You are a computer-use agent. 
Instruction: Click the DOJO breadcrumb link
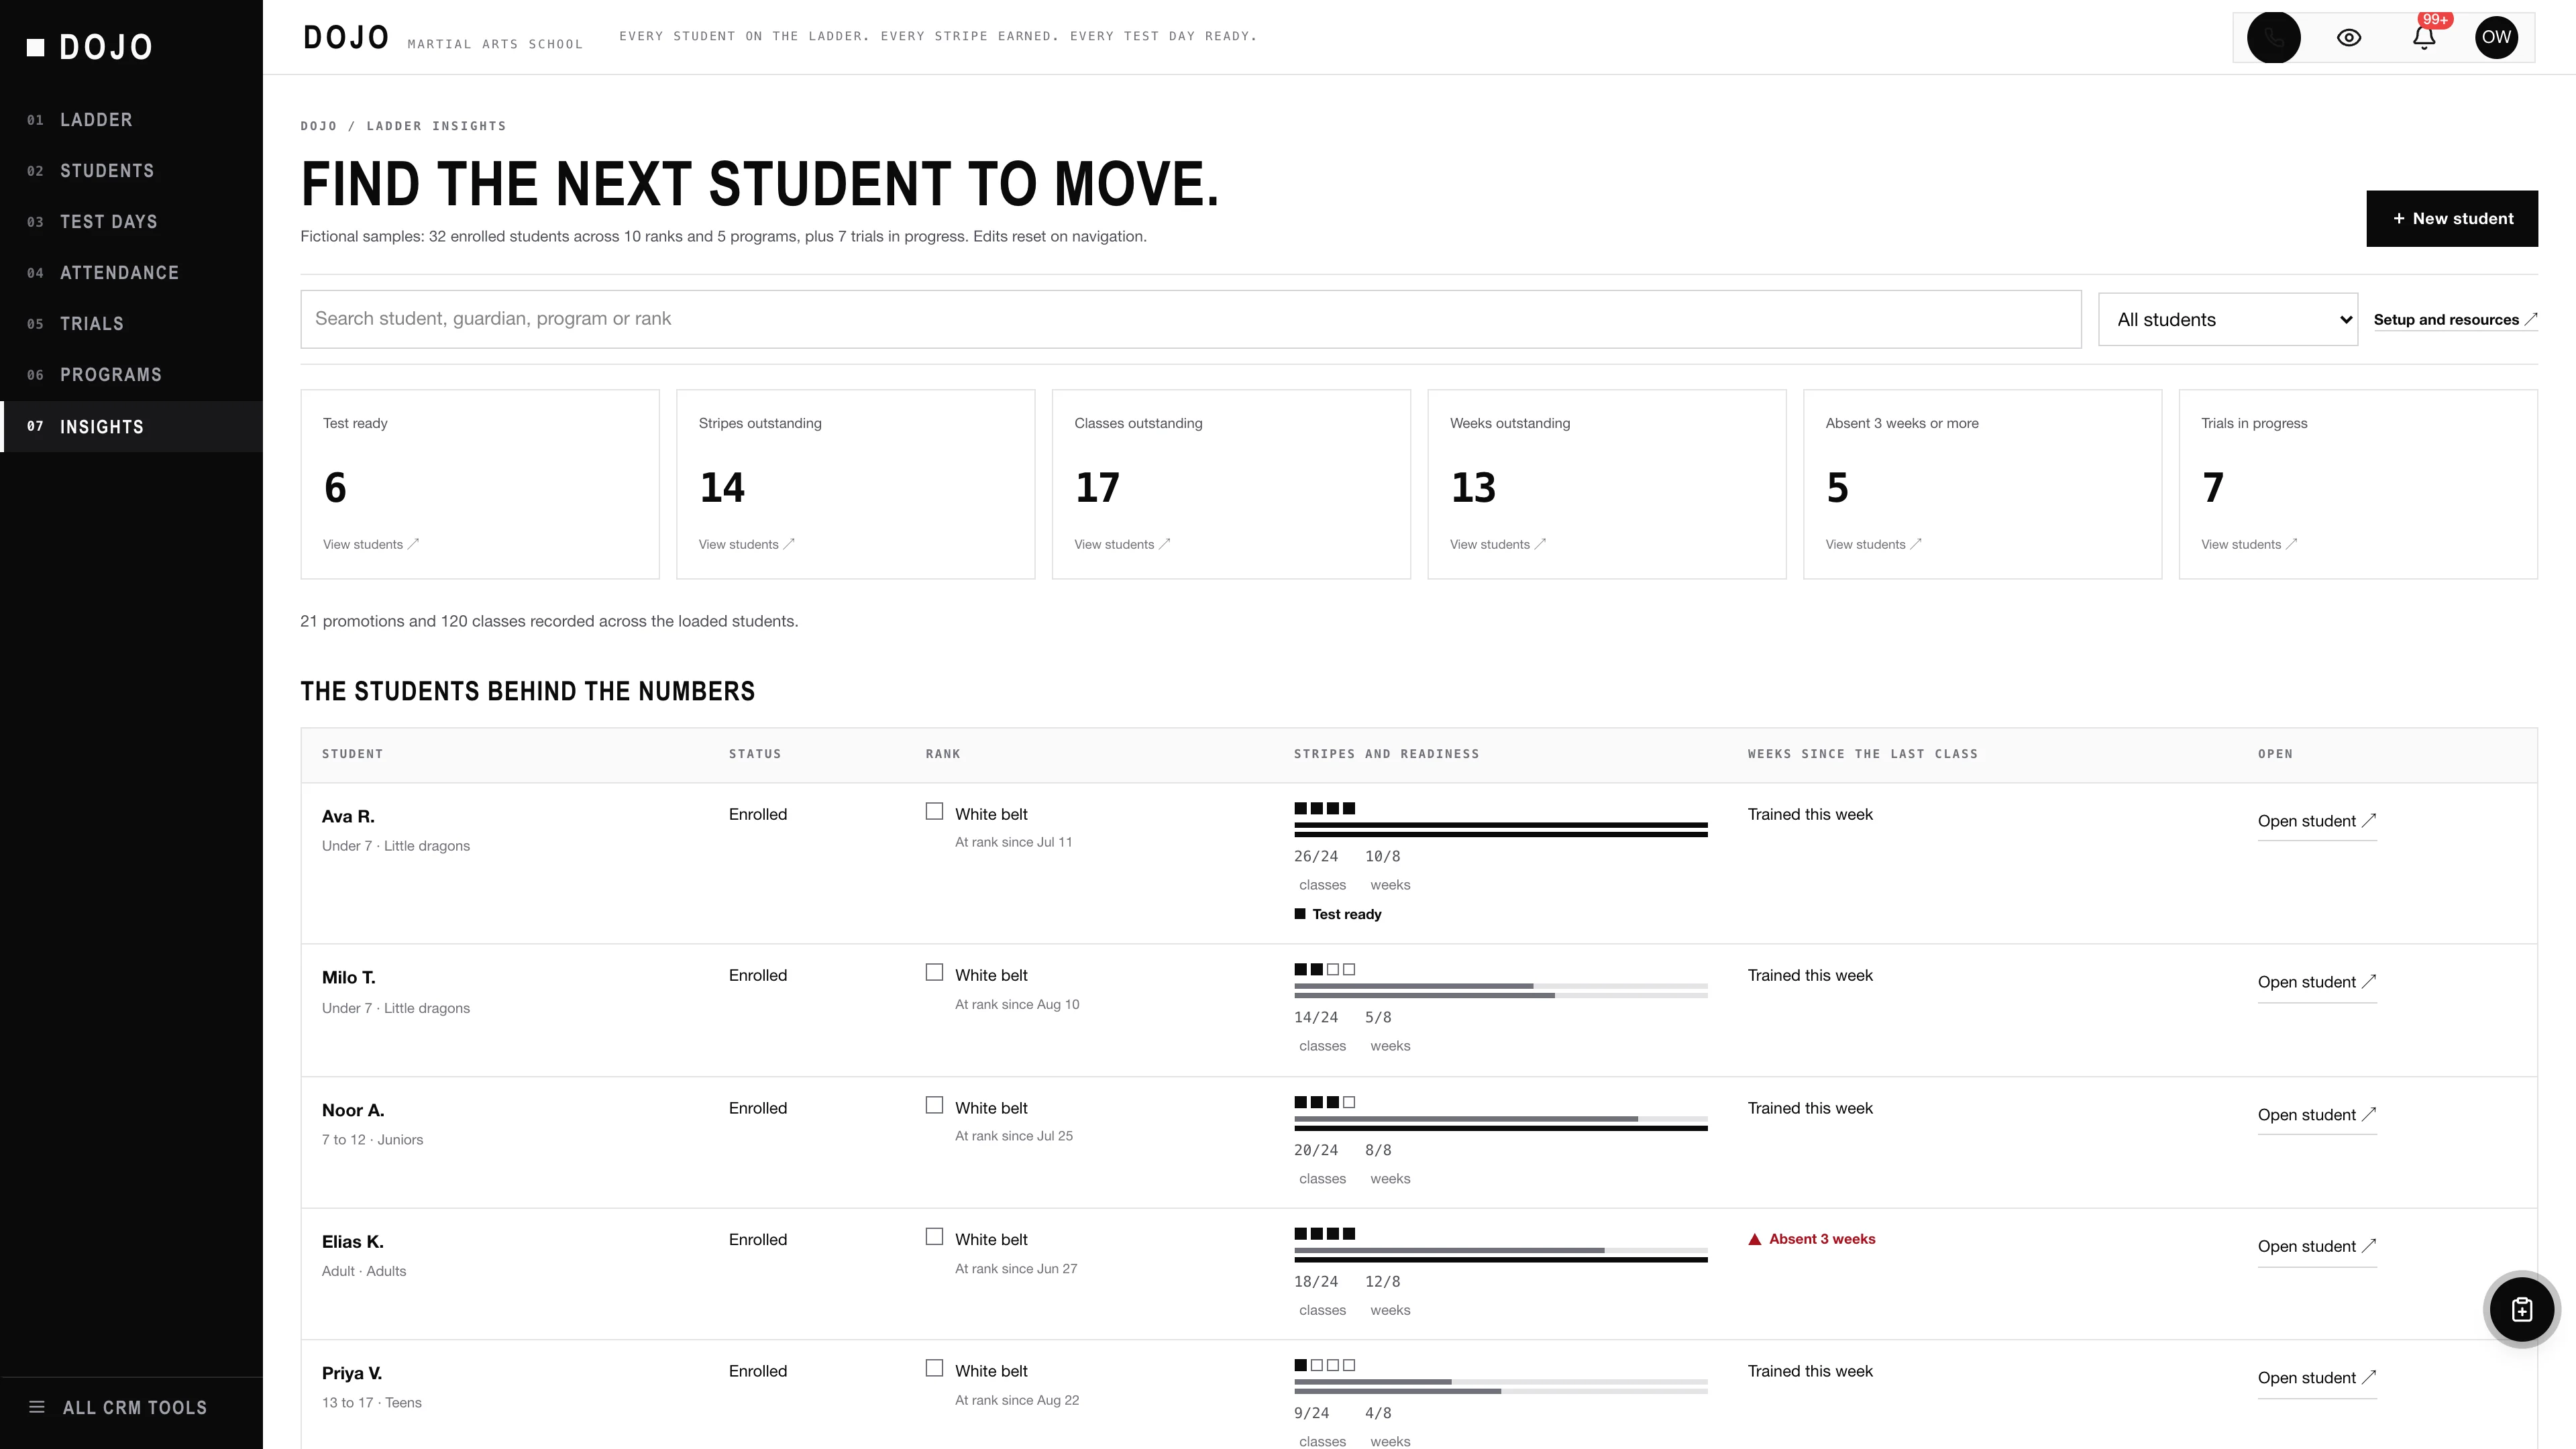[x=319, y=126]
